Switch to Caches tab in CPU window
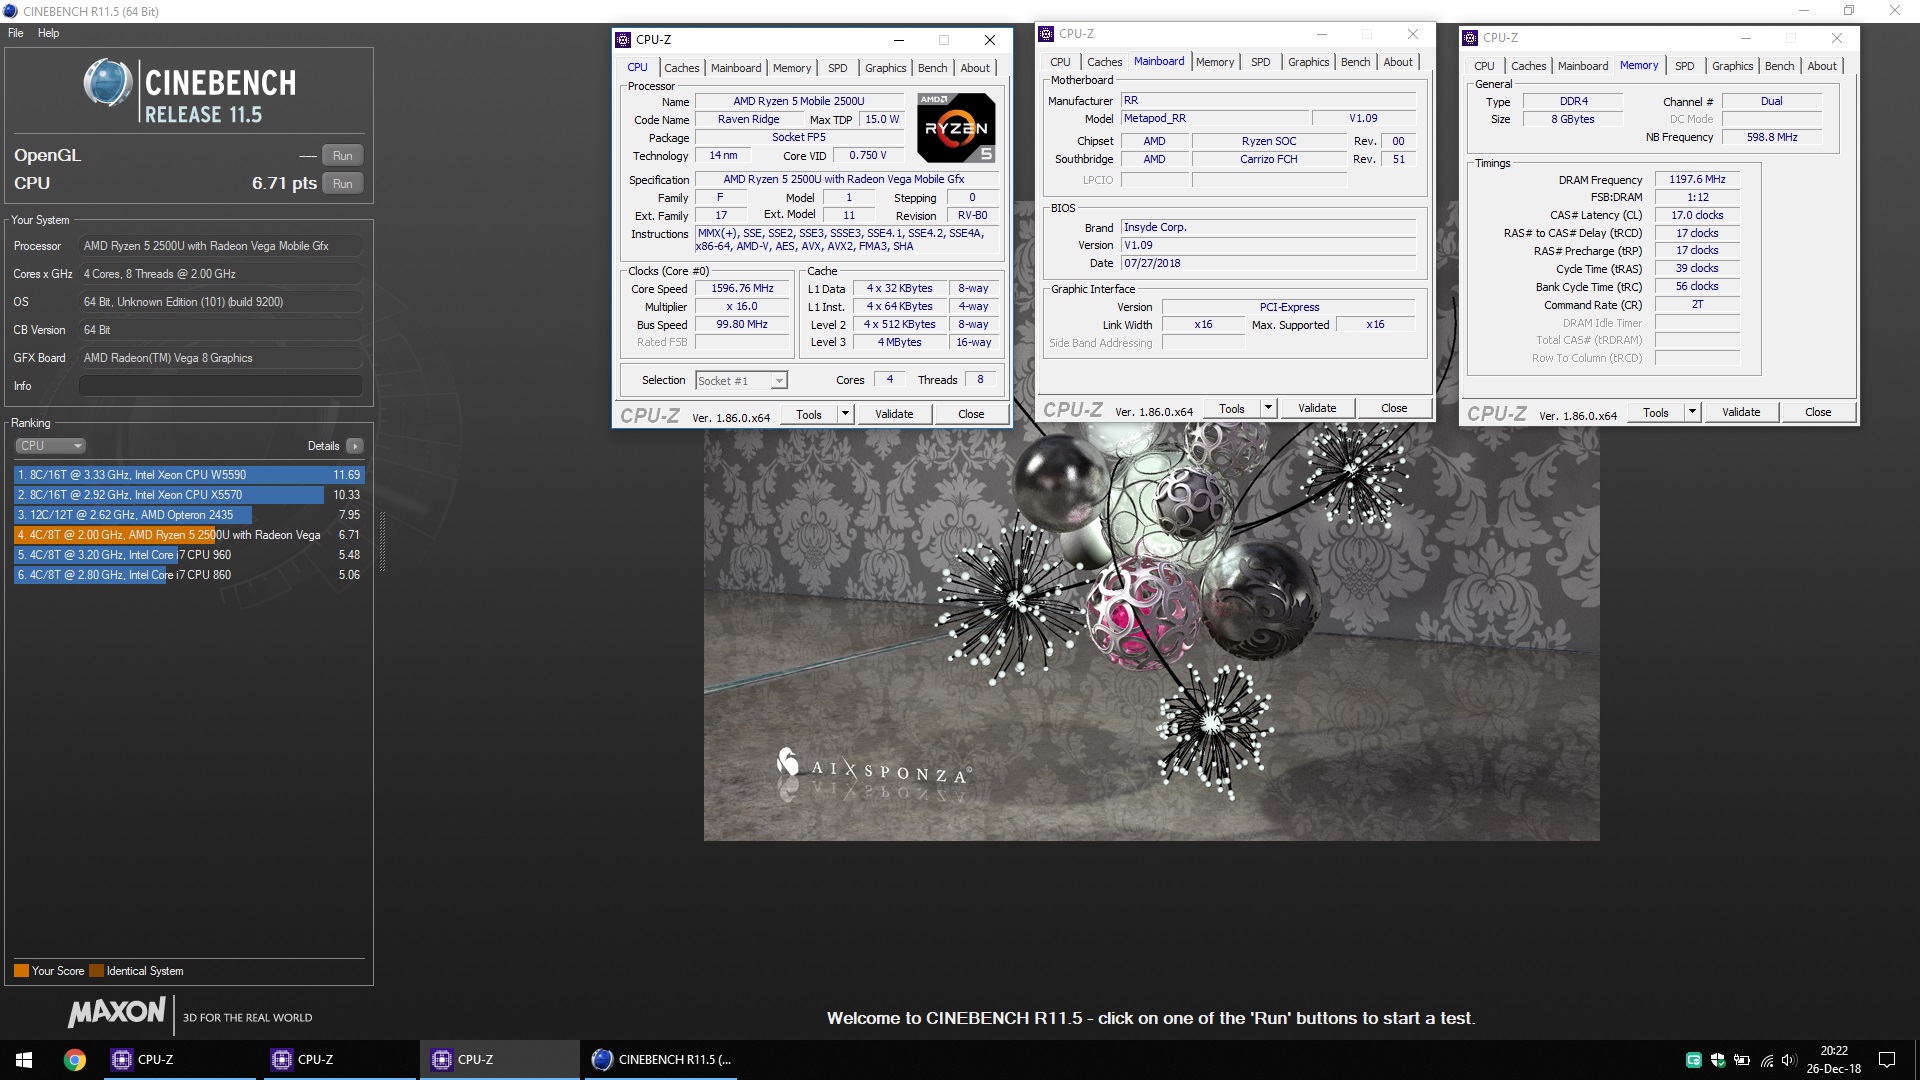 (682, 68)
